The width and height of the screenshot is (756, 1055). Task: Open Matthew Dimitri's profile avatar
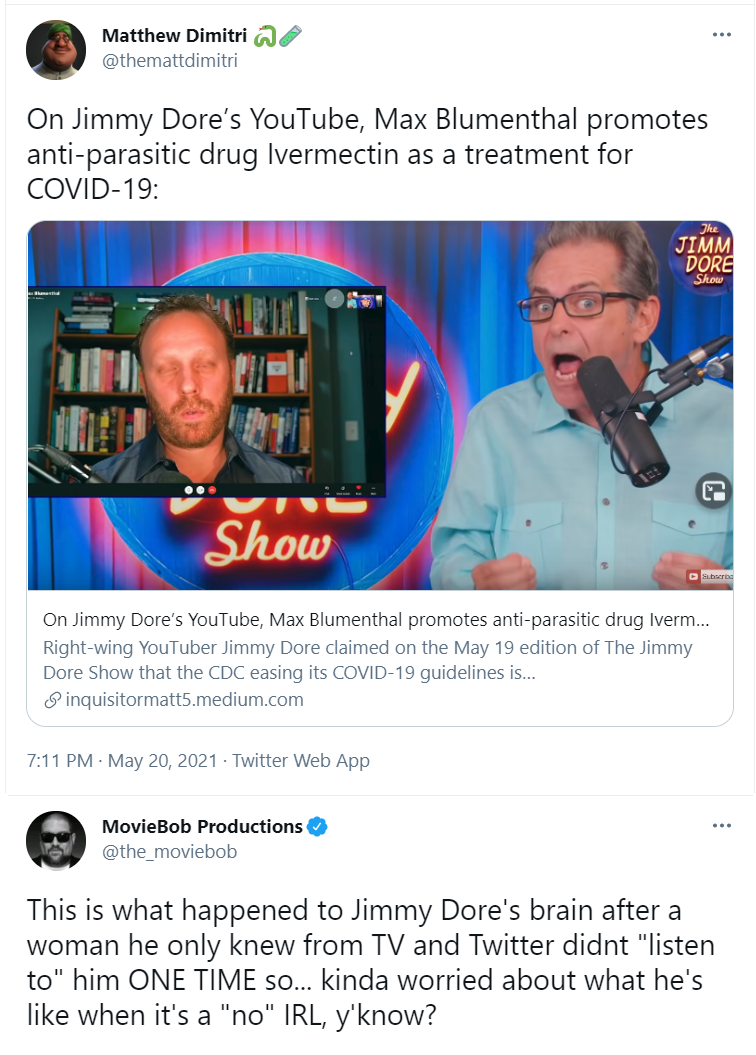(56, 50)
